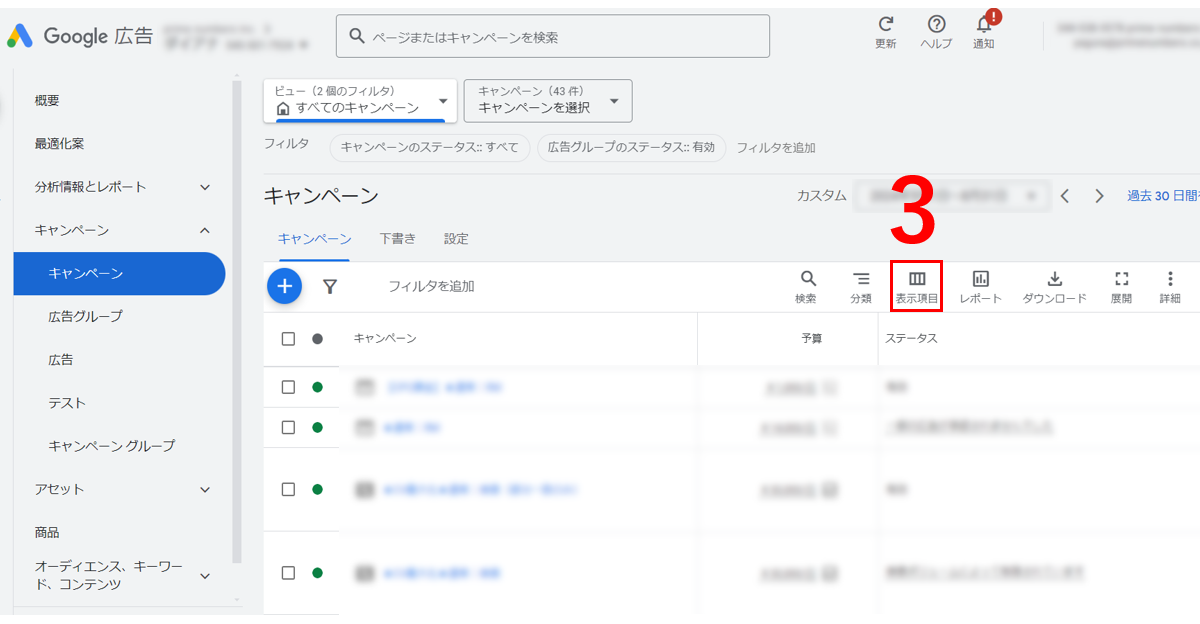Open ビュー すべてのキャンペーン dropdown
Viewport: 1200px width, 624px height.
360,100
